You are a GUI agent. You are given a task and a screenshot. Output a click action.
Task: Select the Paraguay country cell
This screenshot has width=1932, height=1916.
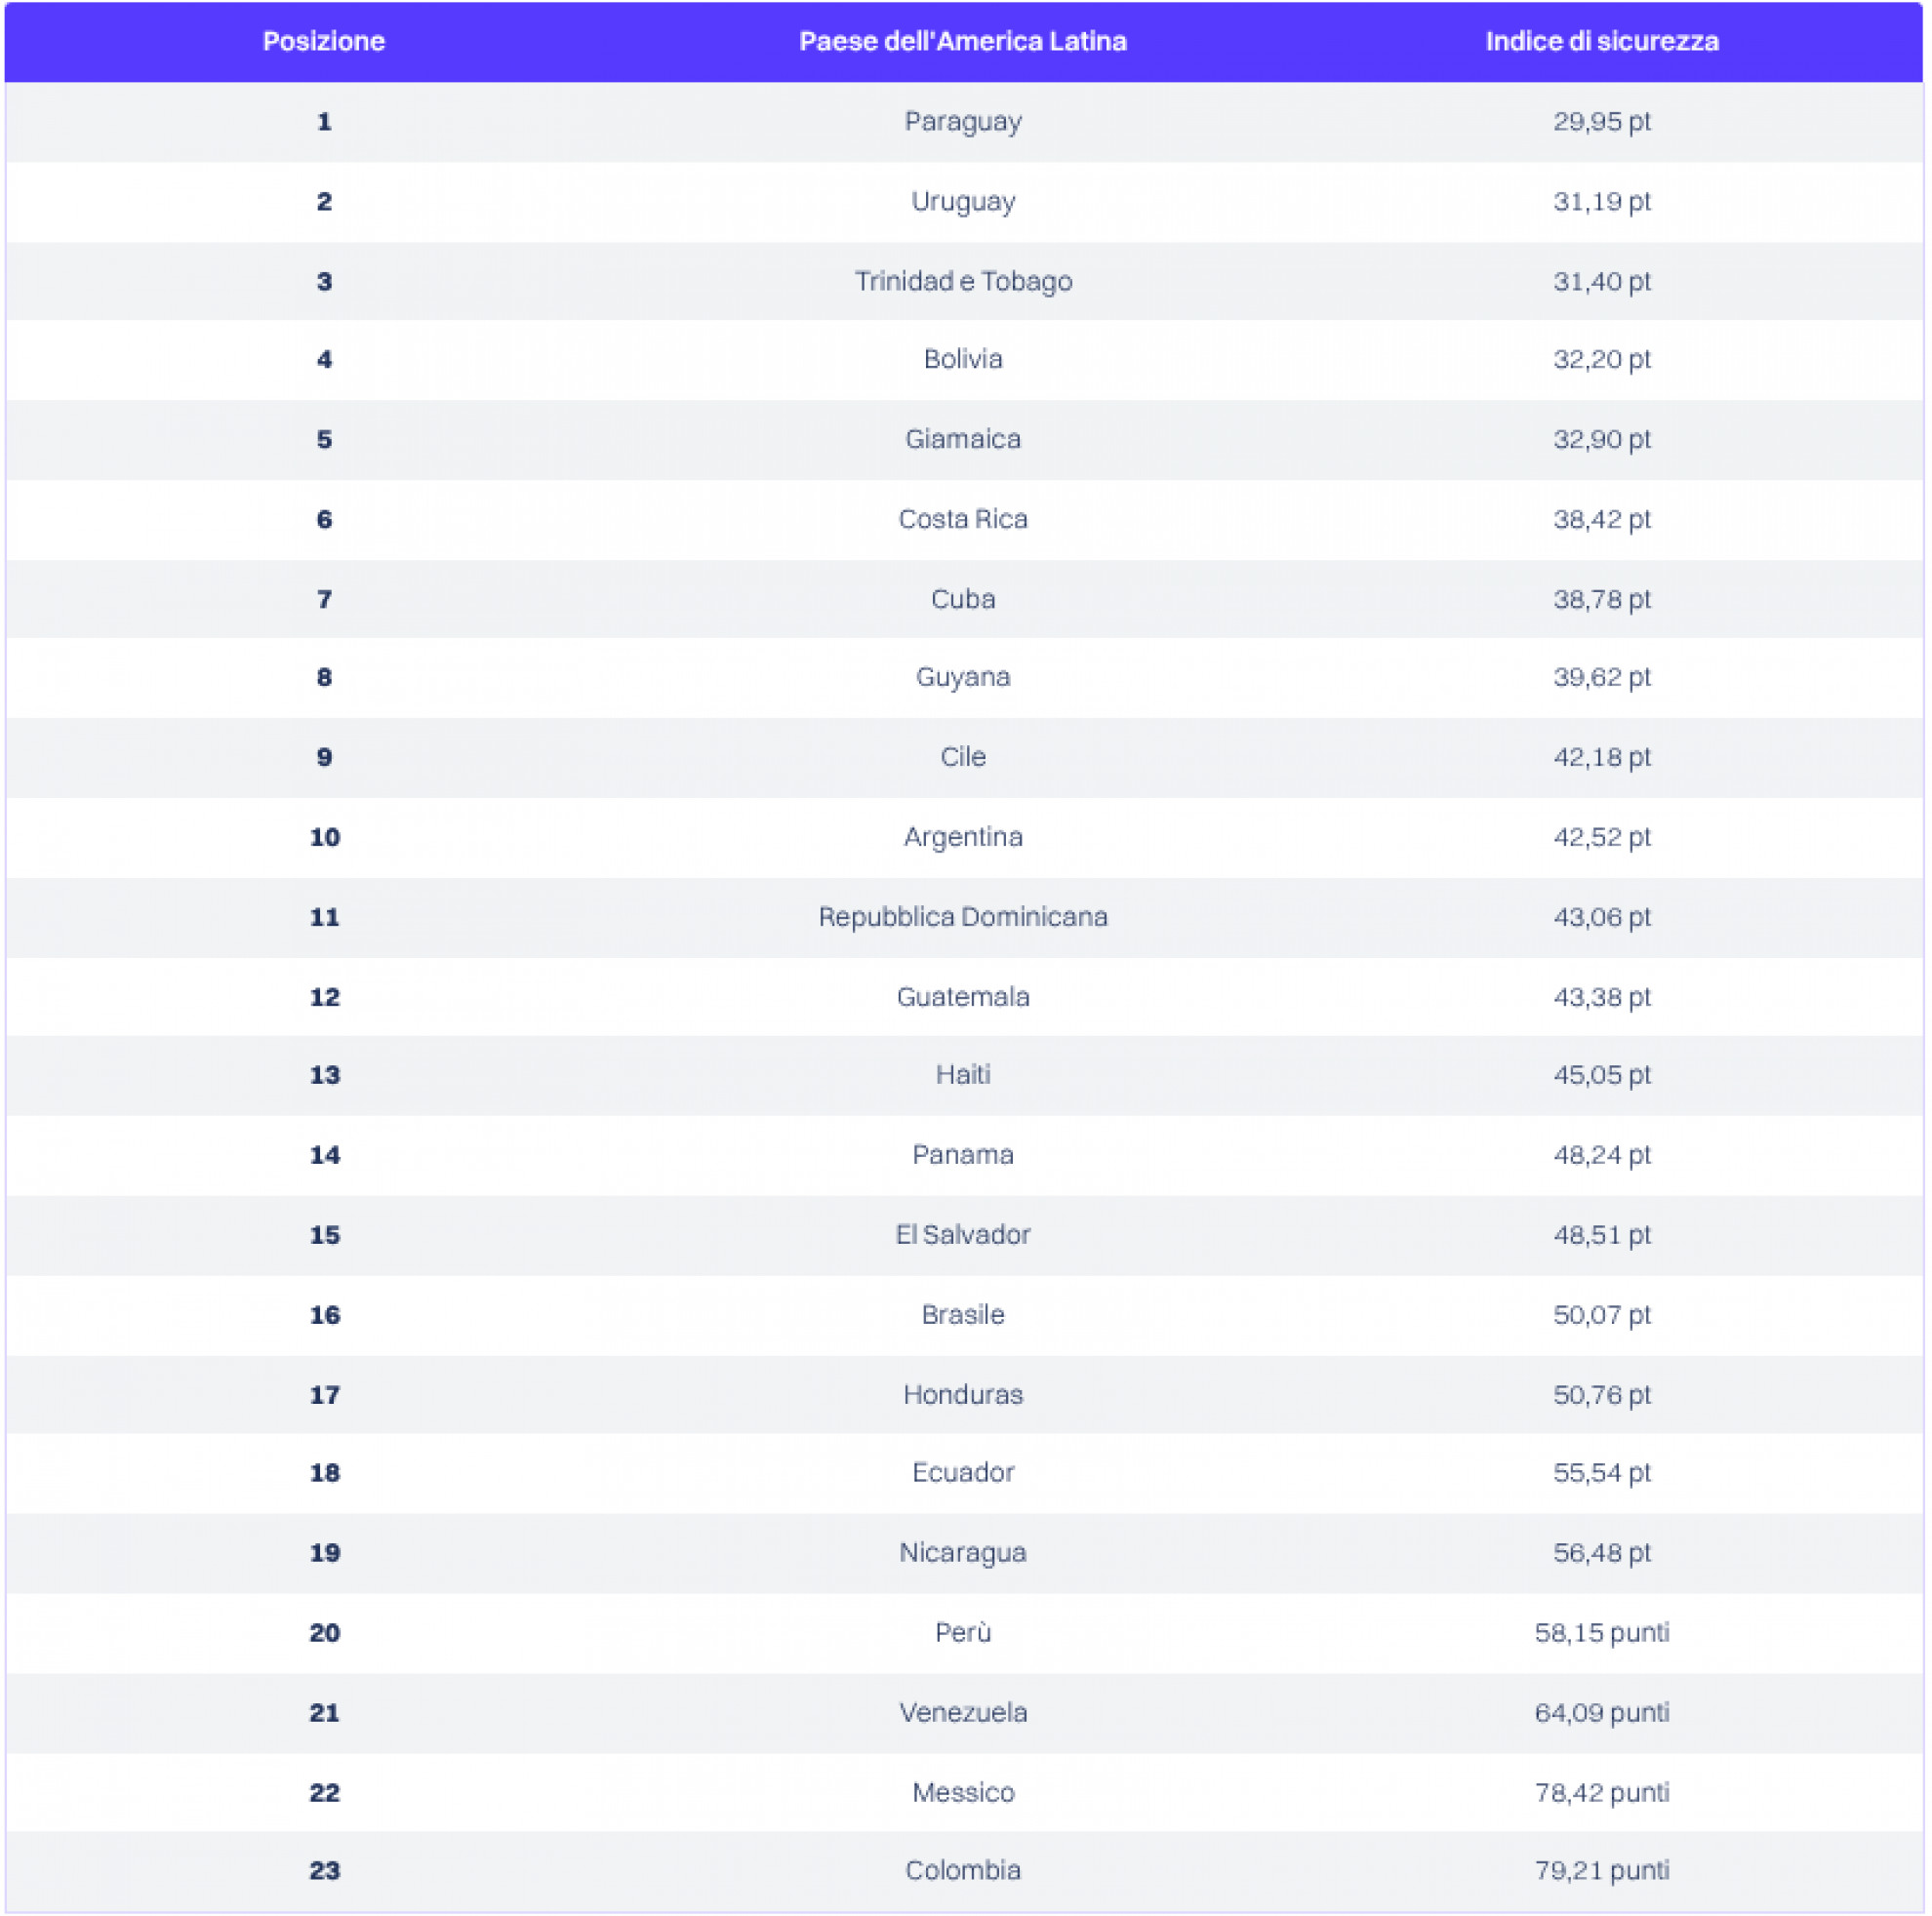point(962,121)
